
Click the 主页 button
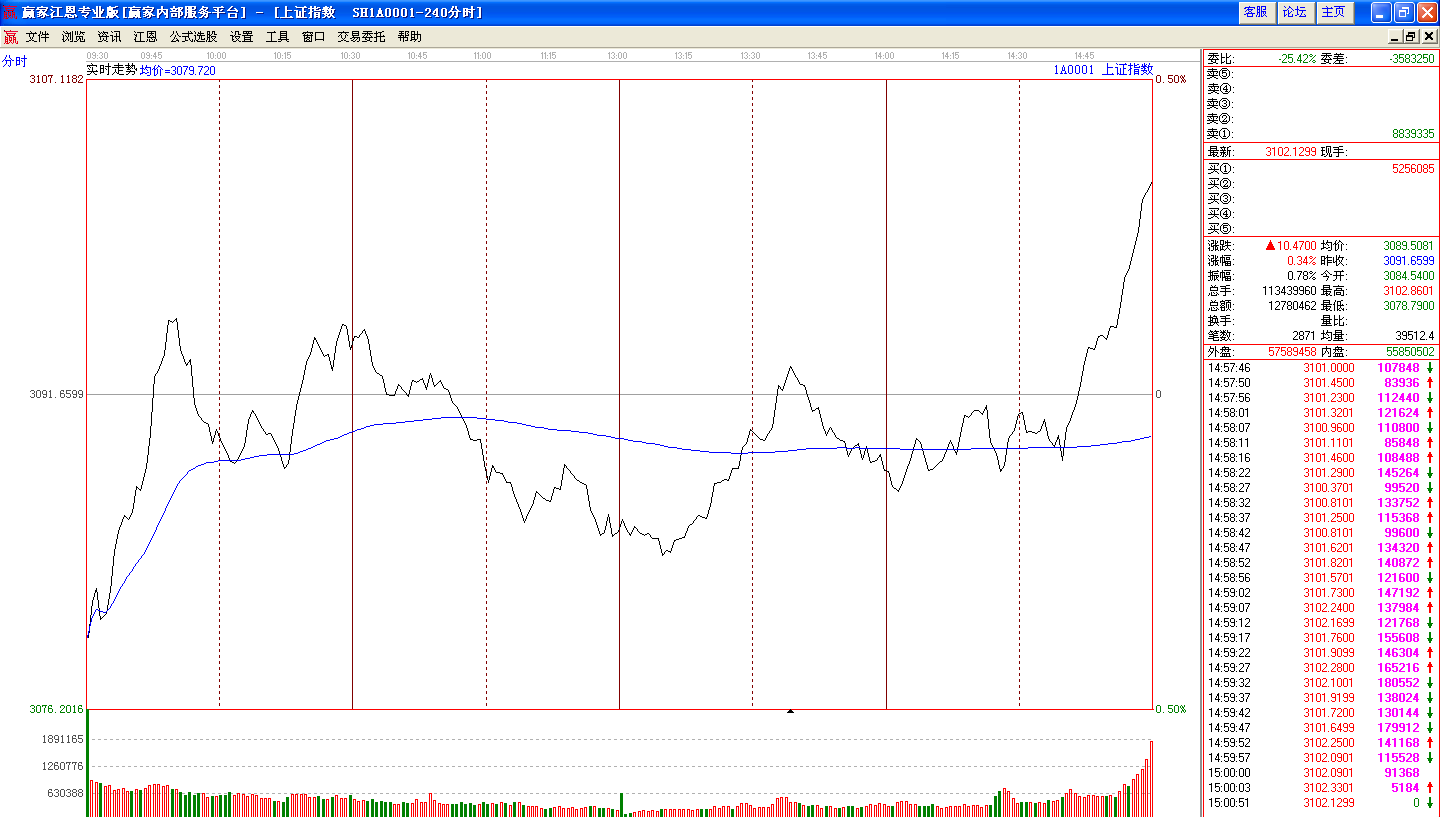(1334, 12)
